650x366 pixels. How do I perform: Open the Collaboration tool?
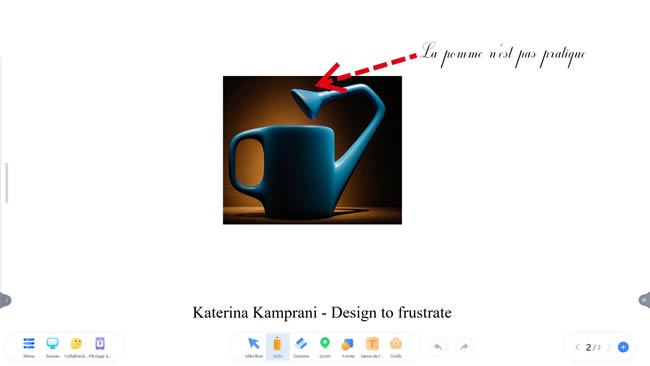pos(76,347)
